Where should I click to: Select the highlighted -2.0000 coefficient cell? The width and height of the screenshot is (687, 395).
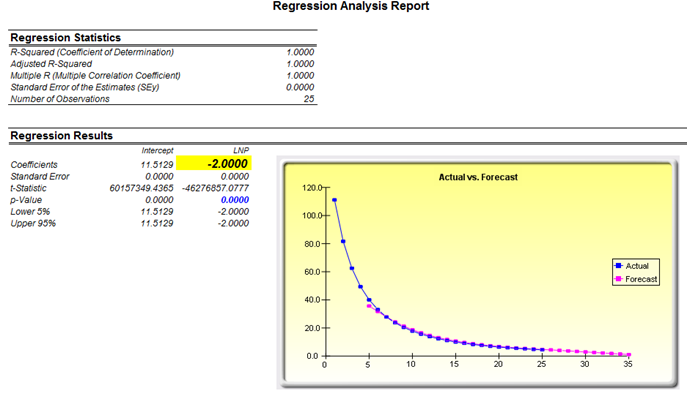tap(214, 163)
